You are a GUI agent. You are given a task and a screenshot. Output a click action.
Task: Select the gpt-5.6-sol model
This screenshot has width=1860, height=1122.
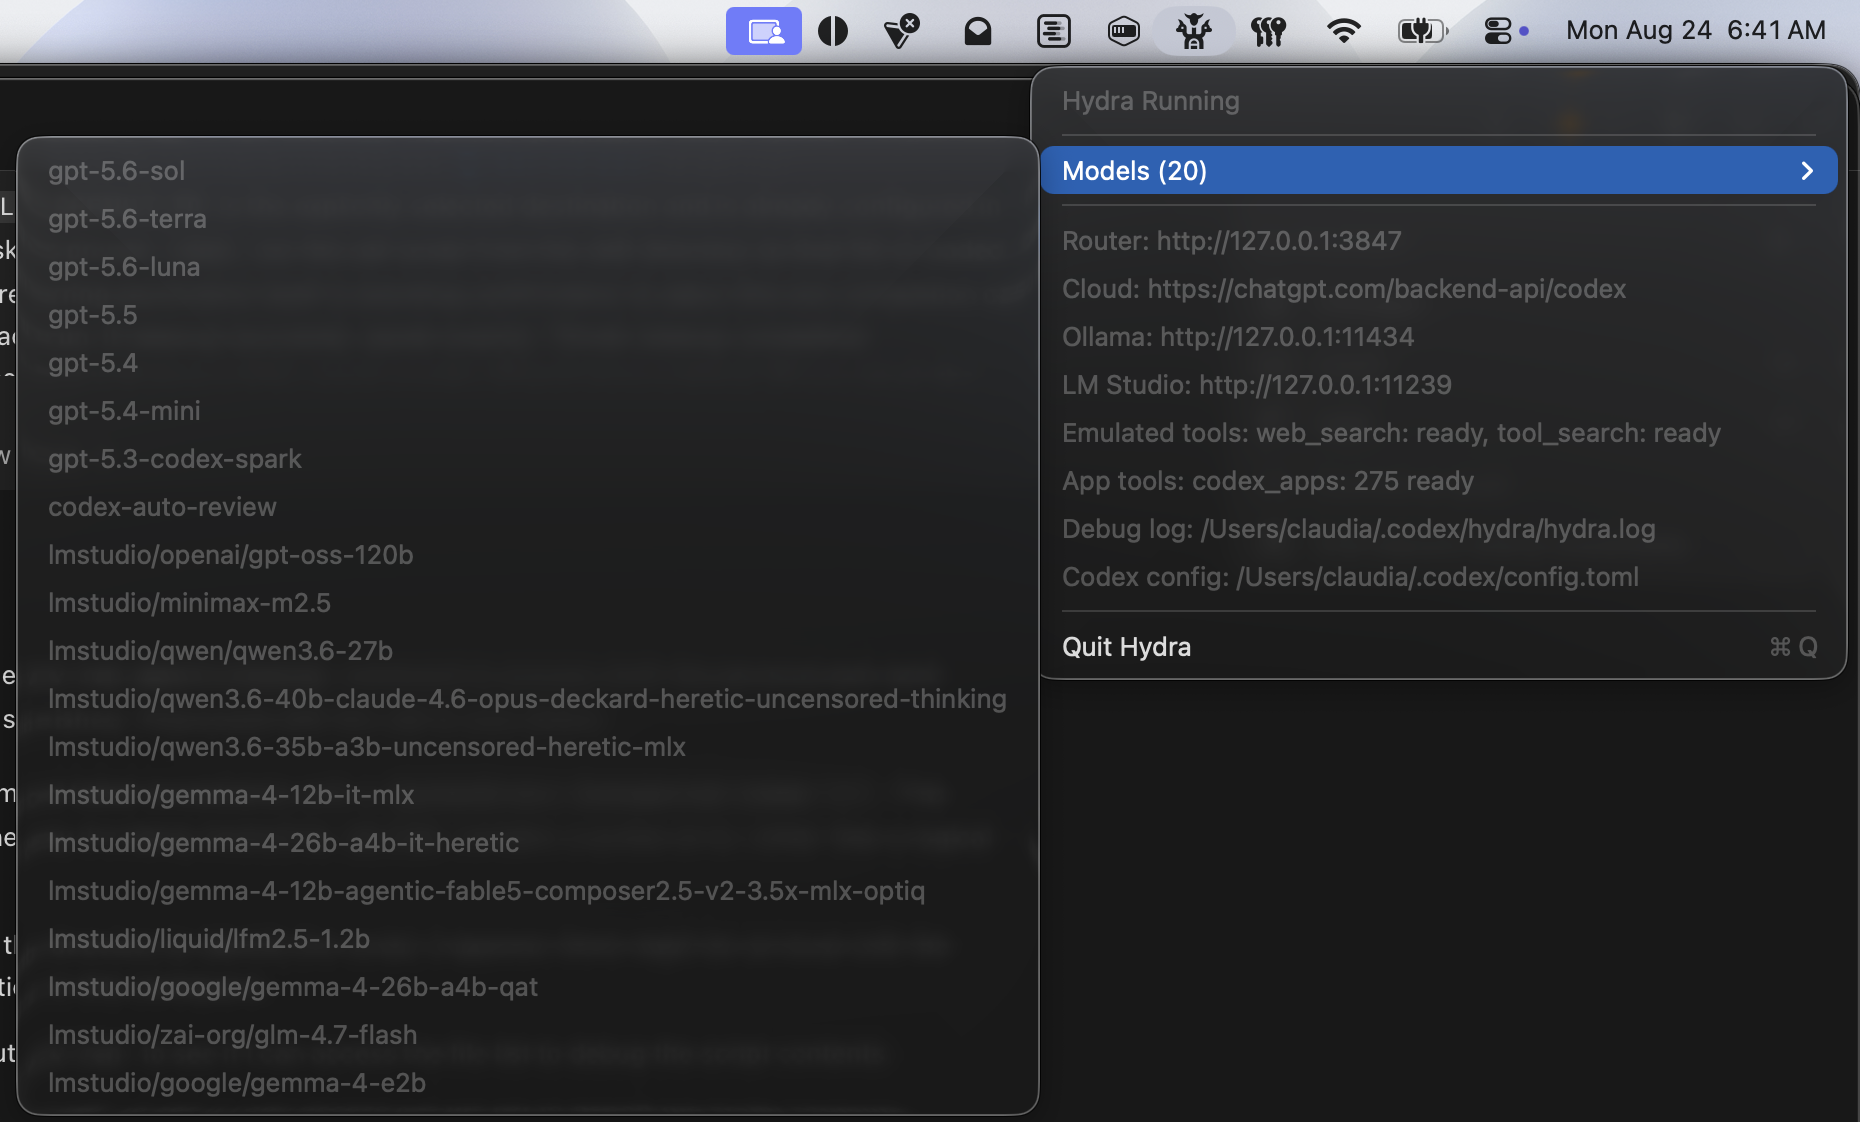click(x=528, y=171)
